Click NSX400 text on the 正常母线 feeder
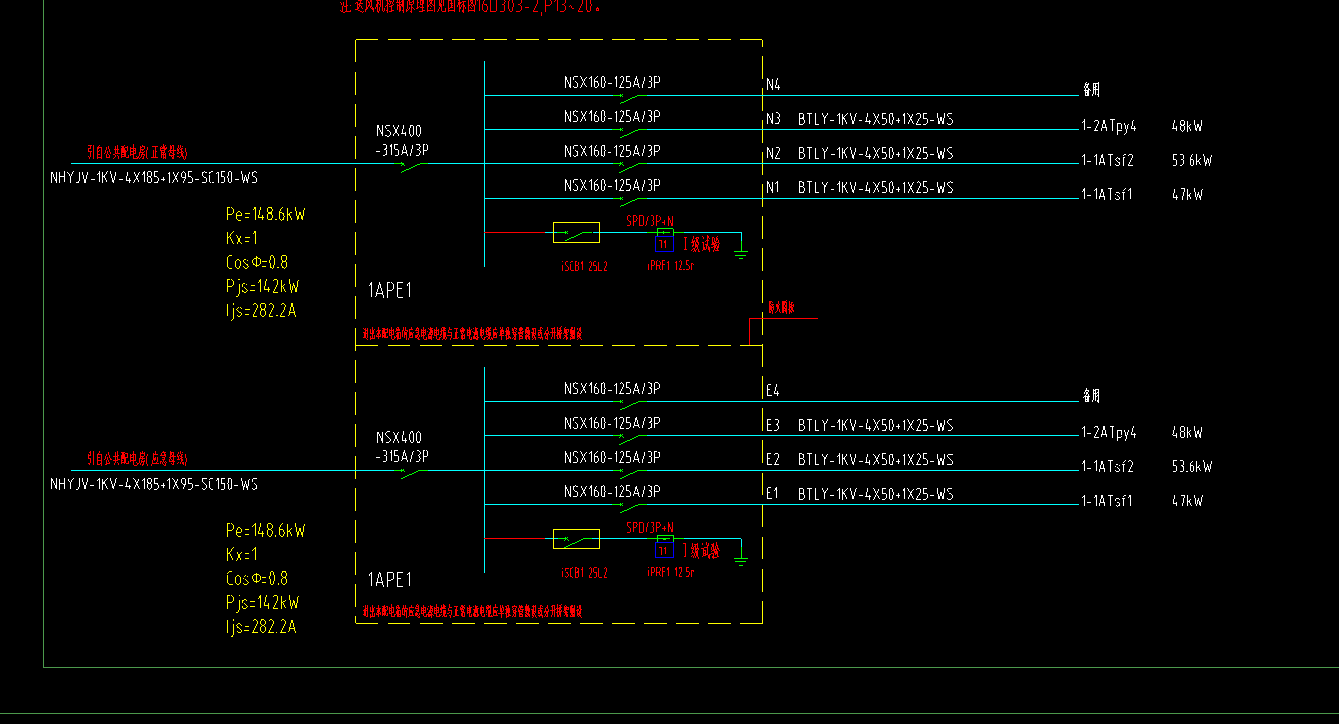This screenshot has height=724, width=1339. tap(399, 131)
